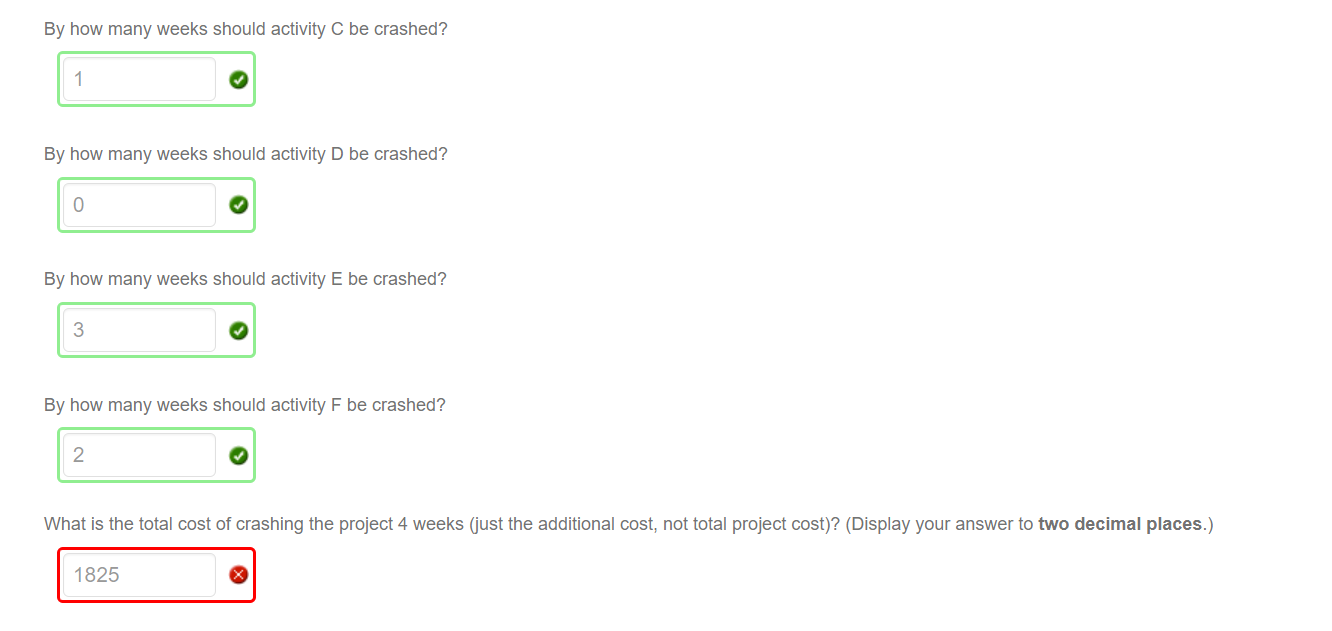The height and width of the screenshot is (631, 1332).
Task: Click the green checkmark beside activity E's answer
Action: point(238,329)
